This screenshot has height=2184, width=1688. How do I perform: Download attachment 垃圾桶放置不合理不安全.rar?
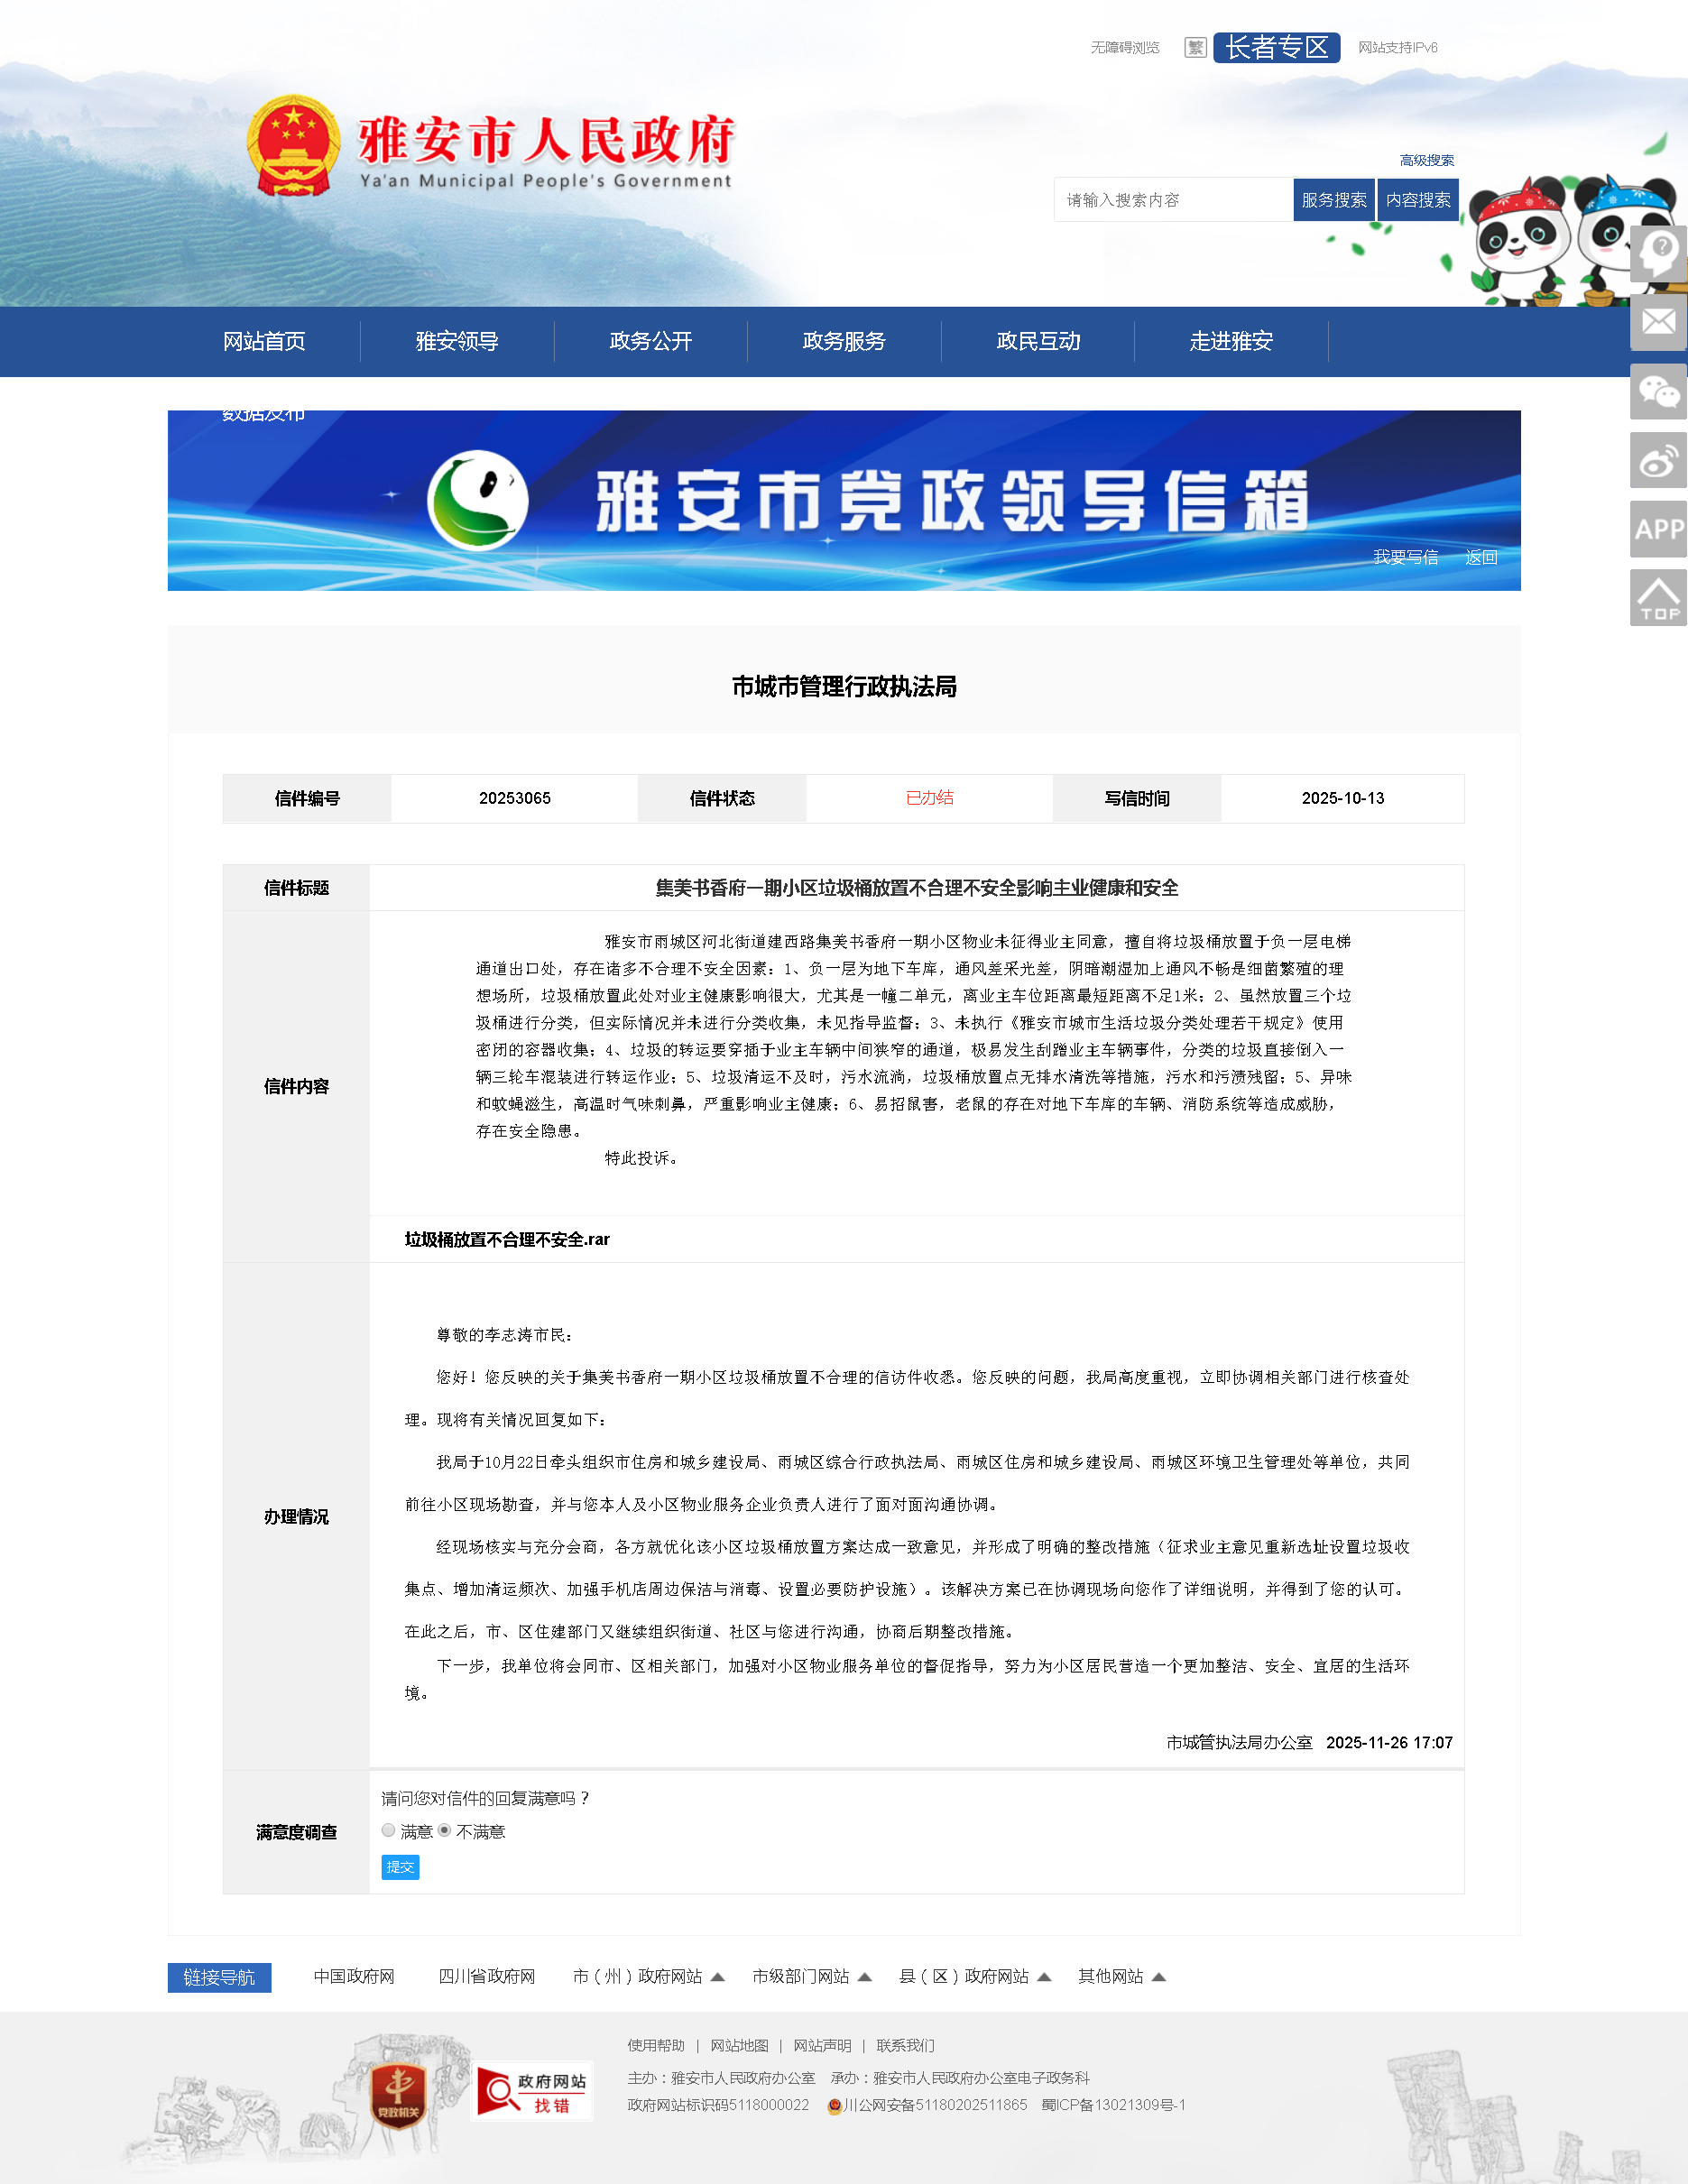pyautogui.click(x=507, y=1239)
